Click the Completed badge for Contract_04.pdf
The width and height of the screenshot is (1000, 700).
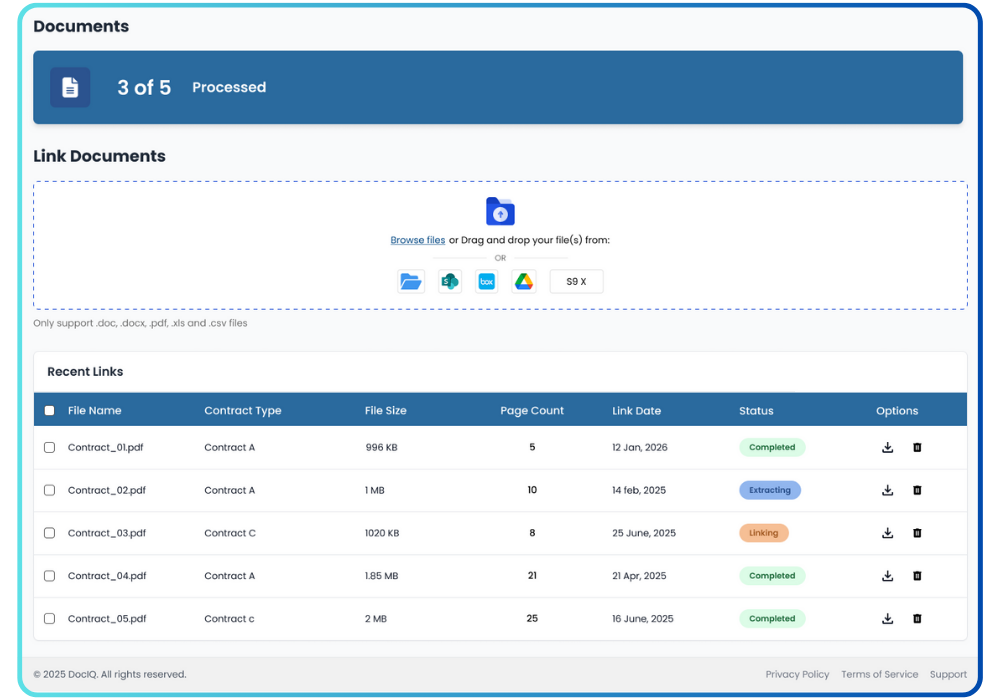pos(772,576)
